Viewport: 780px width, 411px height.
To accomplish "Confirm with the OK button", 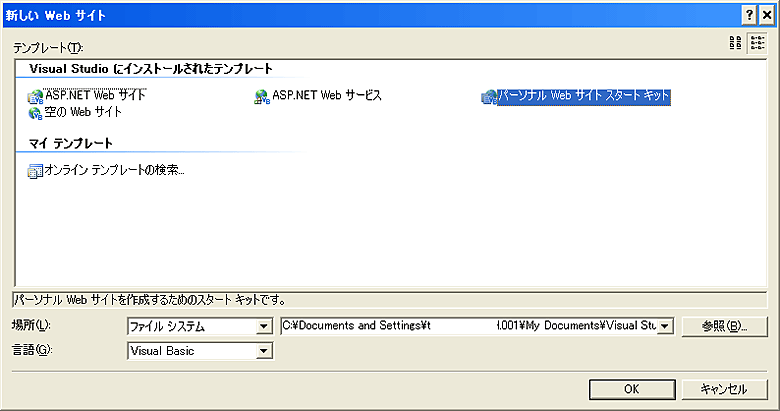I will 631,389.
